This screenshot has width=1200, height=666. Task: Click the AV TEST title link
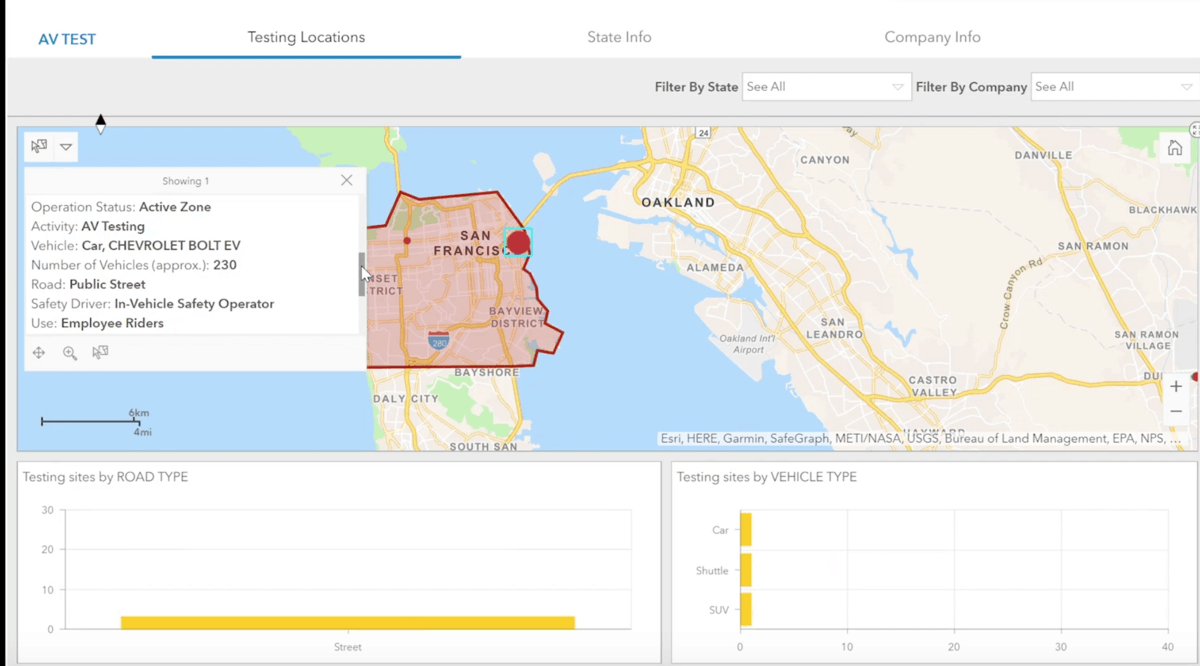point(67,40)
